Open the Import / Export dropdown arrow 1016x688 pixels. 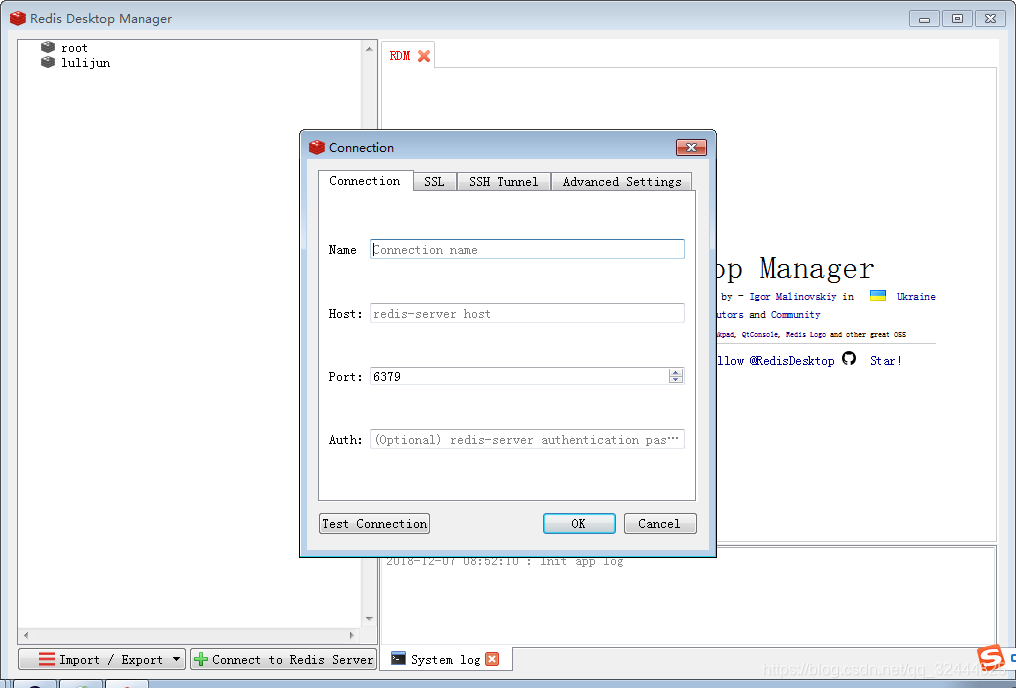coord(176,659)
